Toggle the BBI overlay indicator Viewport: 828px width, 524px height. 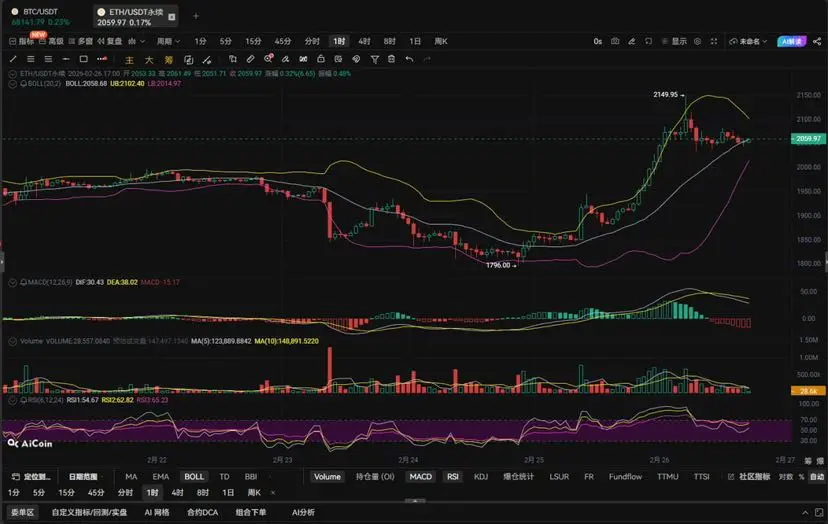click(251, 476)
